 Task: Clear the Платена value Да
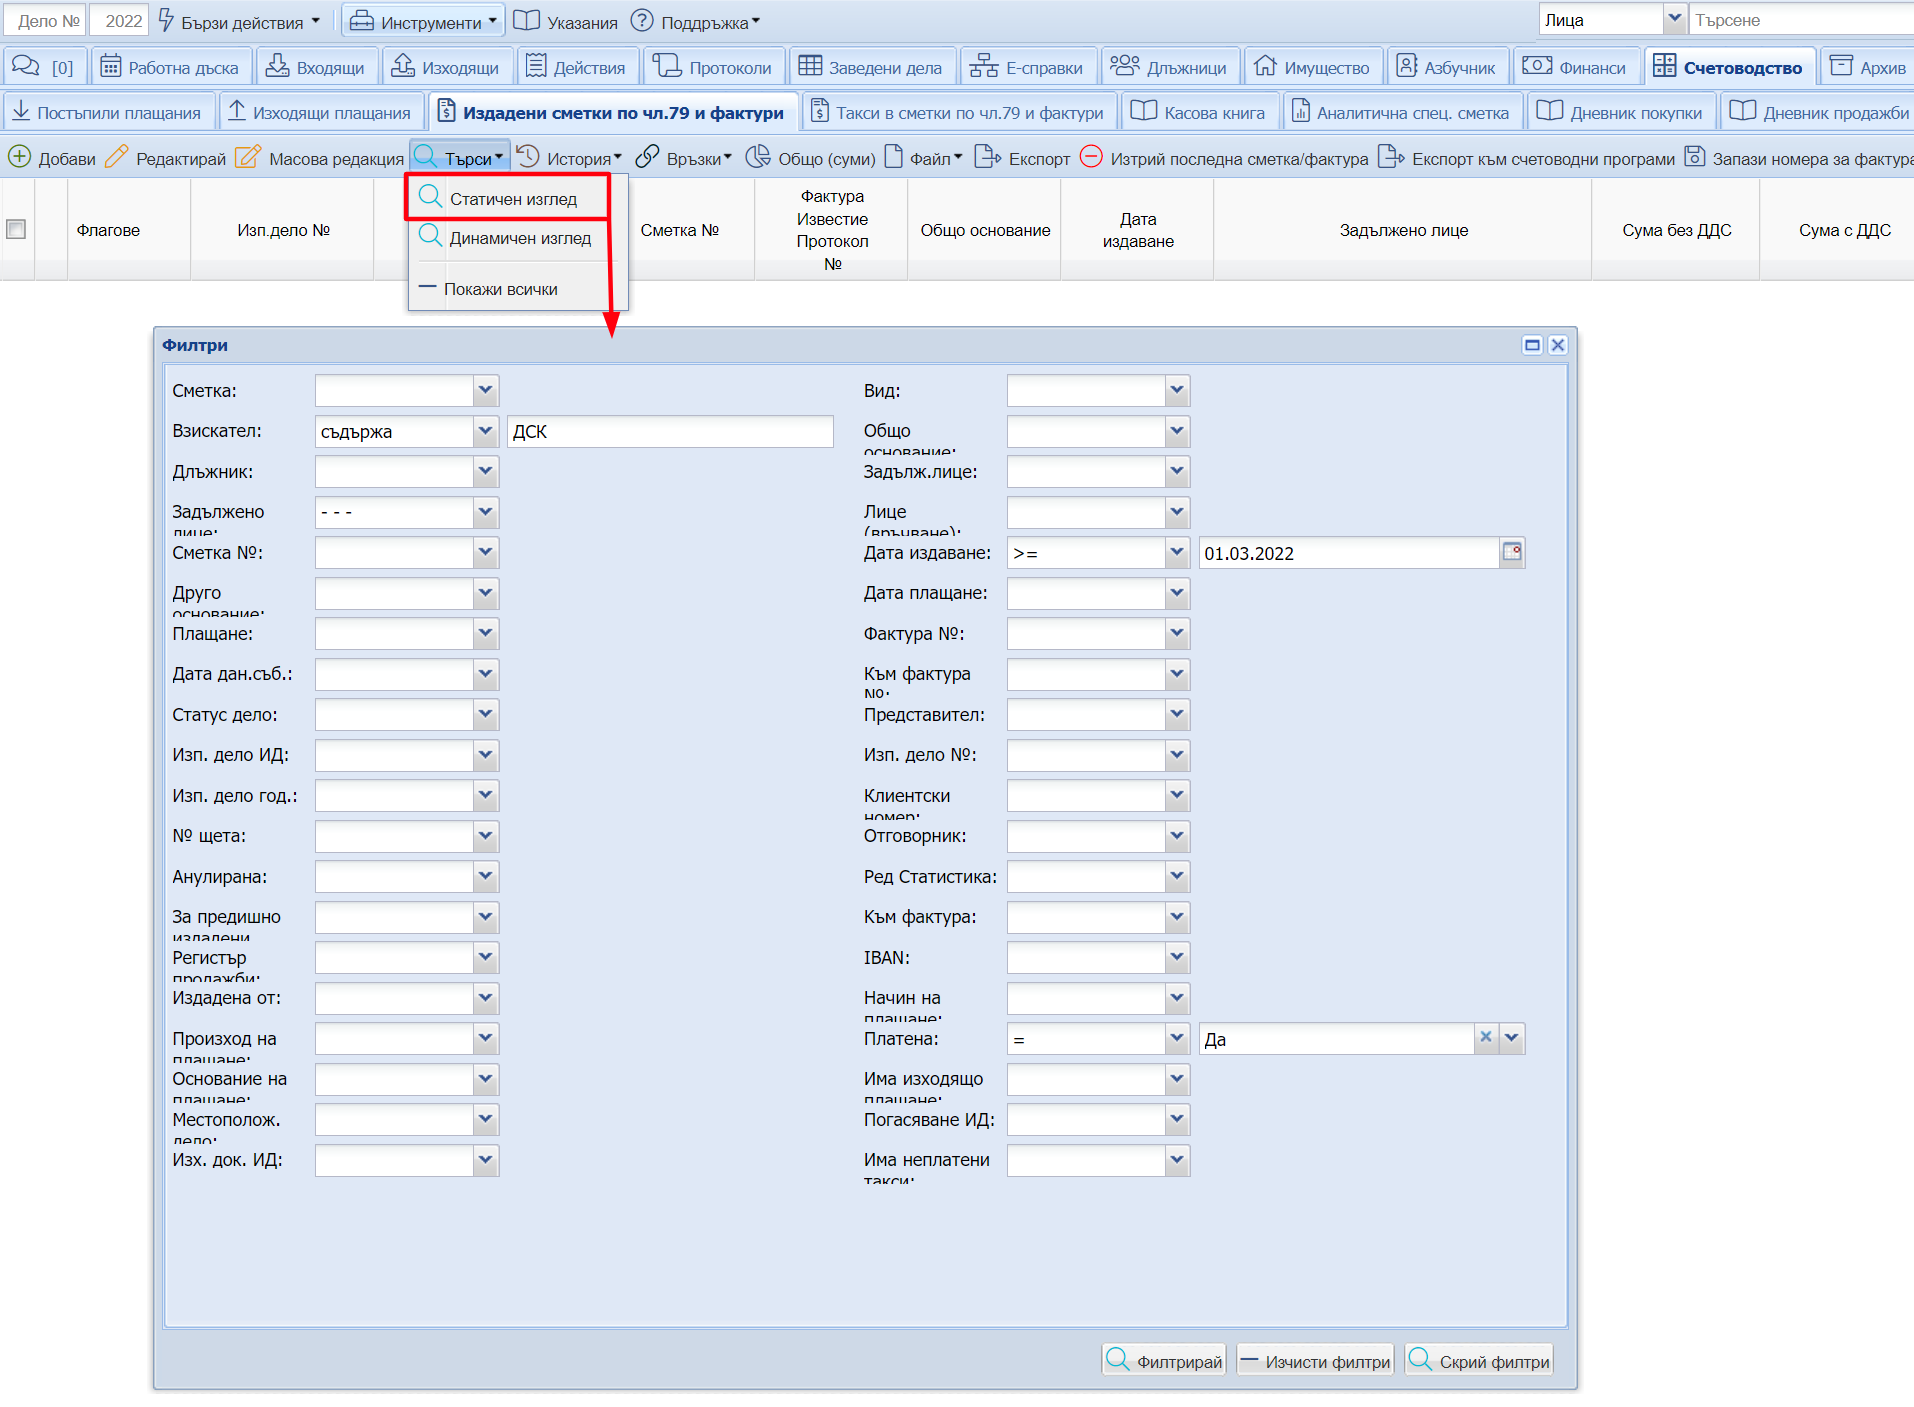click(x=1486, y=1037)
